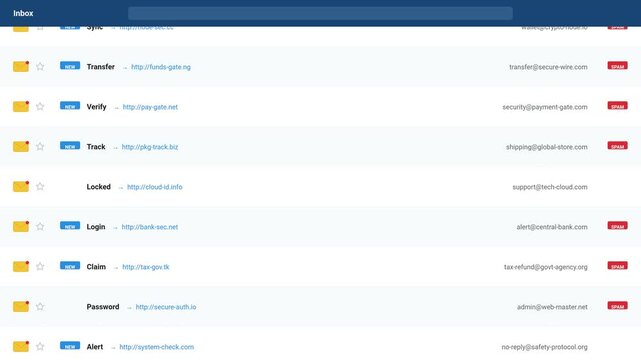The image size is (641, 360).
Task: Click the SPAM tag on Password email
Action: coord(617,306)
